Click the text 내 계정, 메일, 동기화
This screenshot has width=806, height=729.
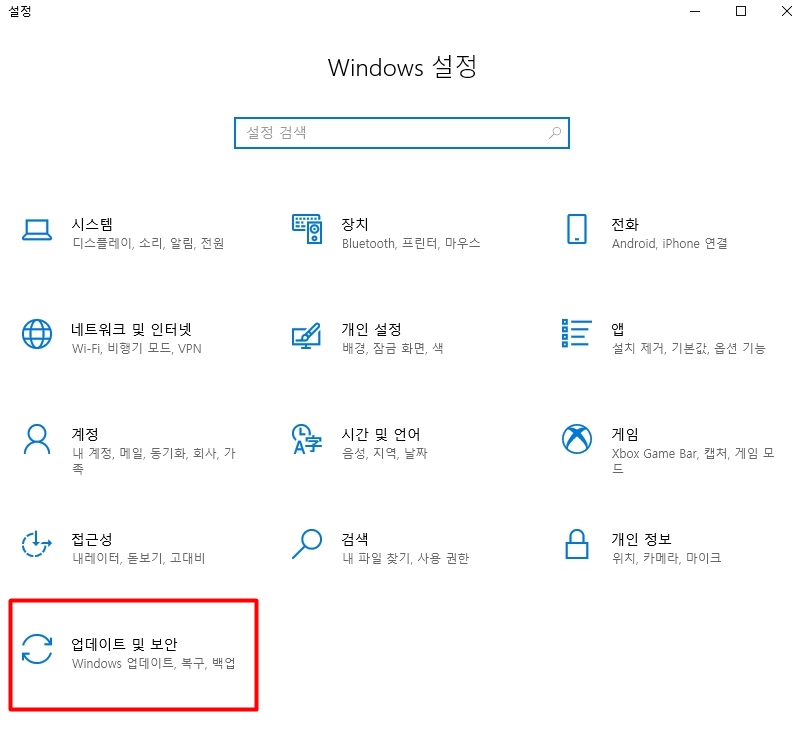pos(130,453)
